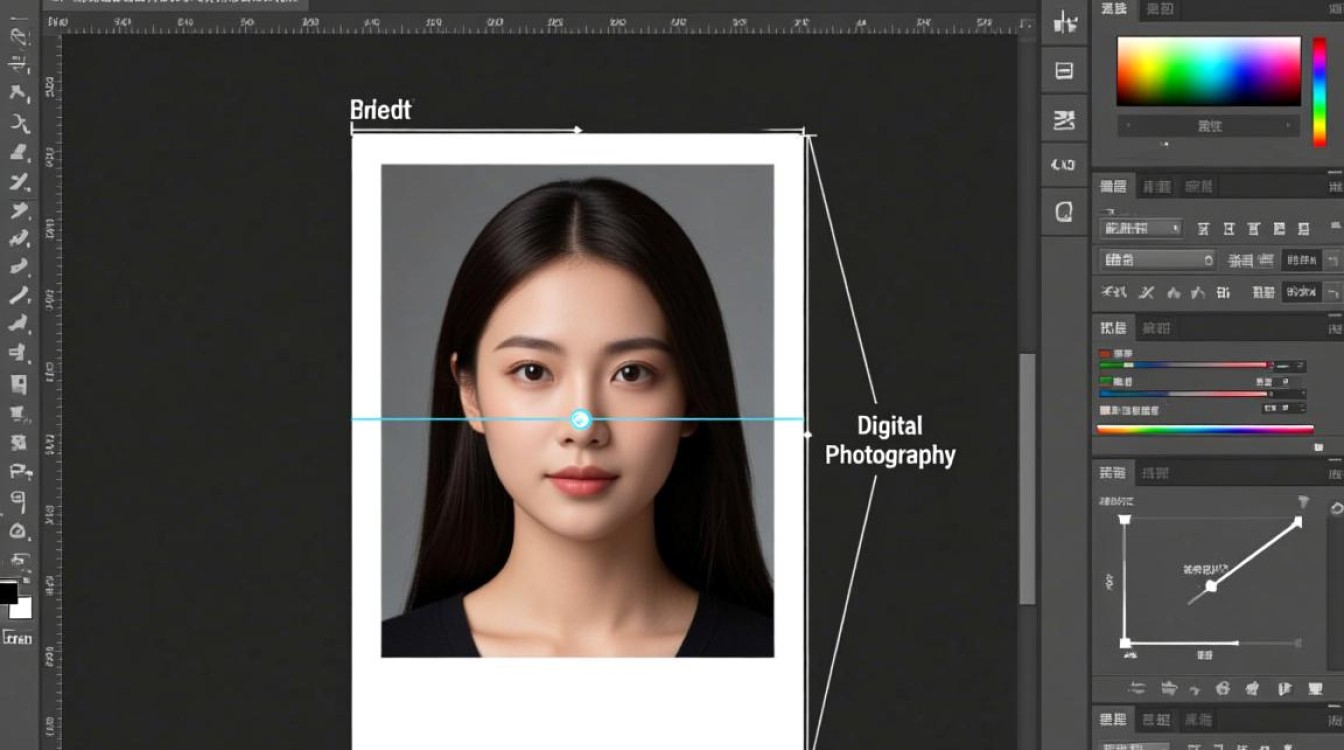Switch to the second tab of the color panel
Viewport: 1344px width, 750px height.
coord(1160,9)
